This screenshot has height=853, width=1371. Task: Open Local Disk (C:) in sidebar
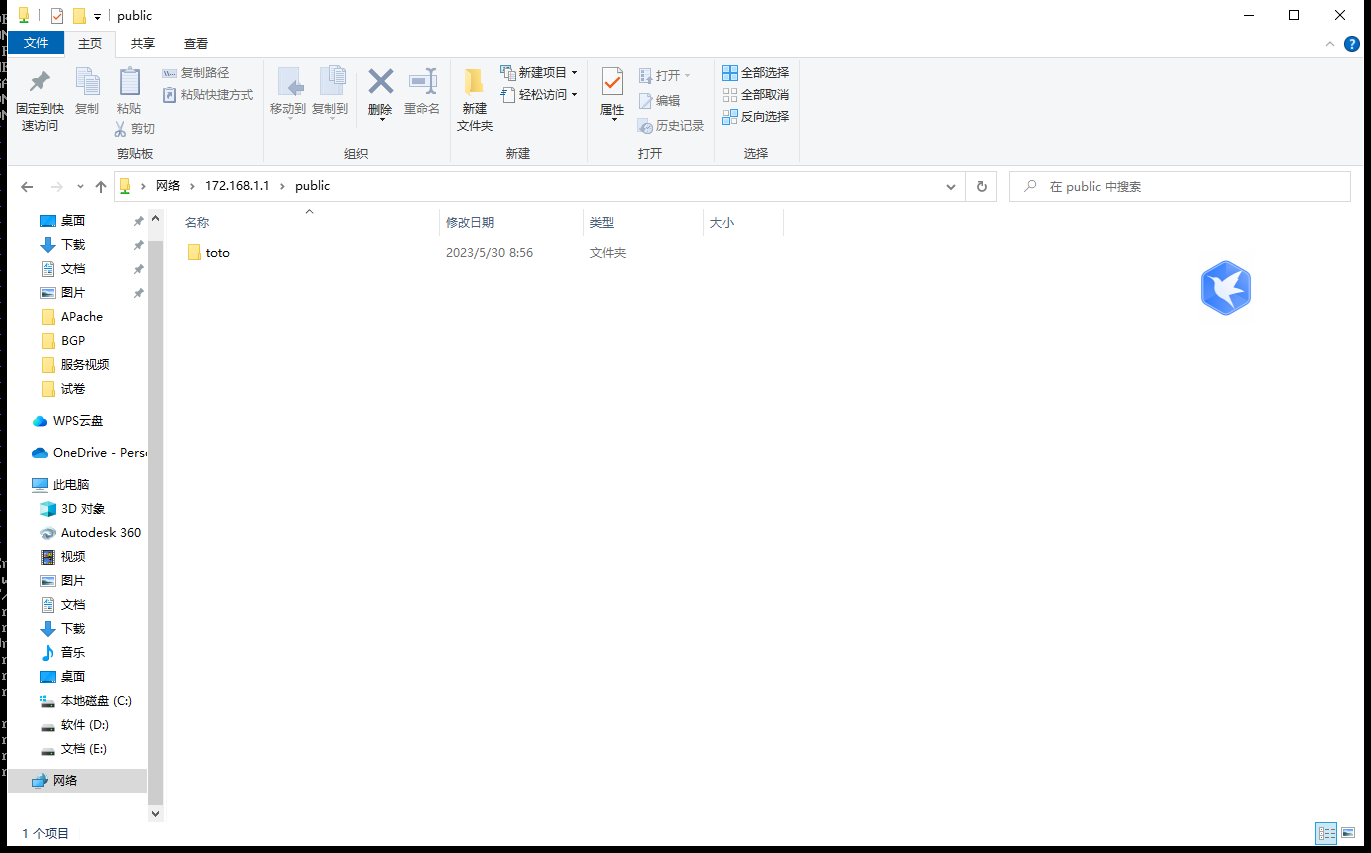pos(95,701)
